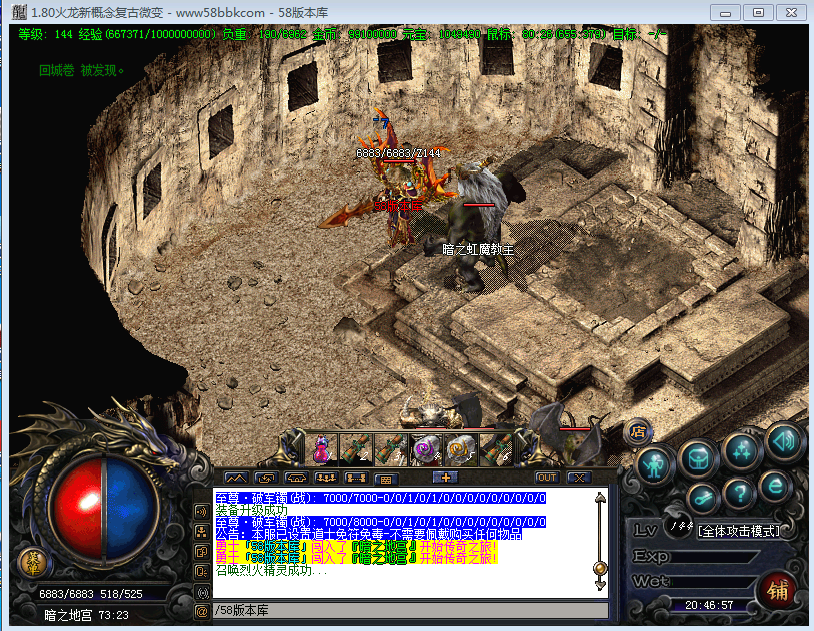Open the round gold 菜单 menu button
Screen dimensions: 814x631
[33, 563]
